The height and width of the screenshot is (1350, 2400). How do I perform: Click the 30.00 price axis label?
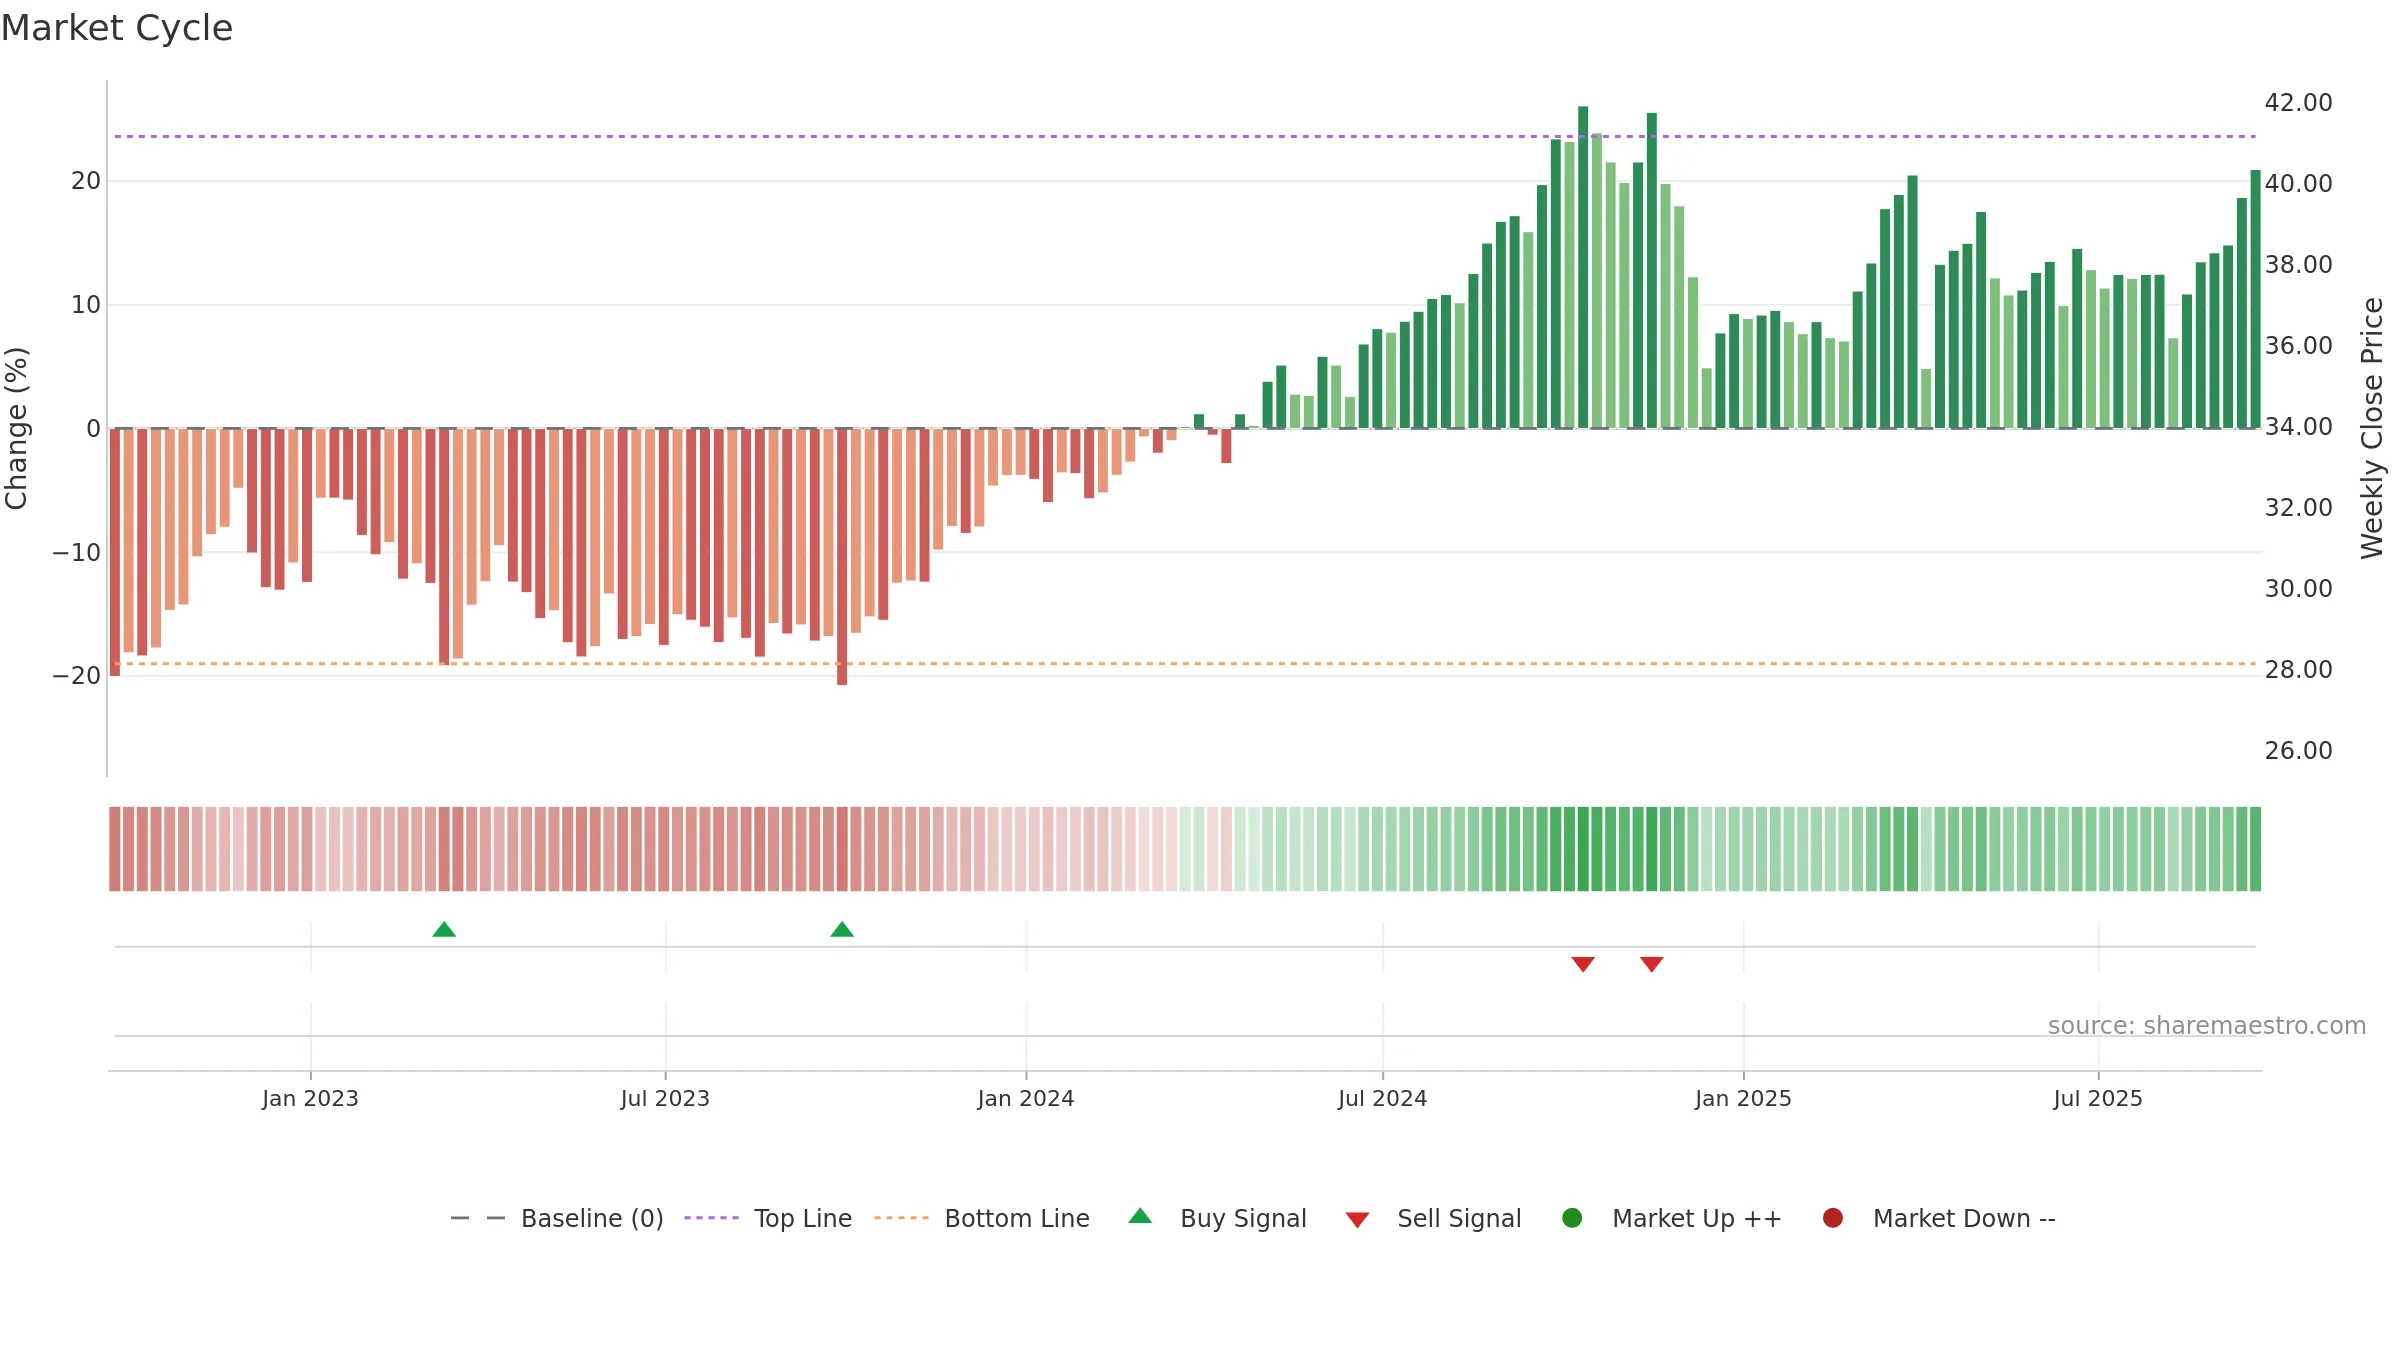2298,589
